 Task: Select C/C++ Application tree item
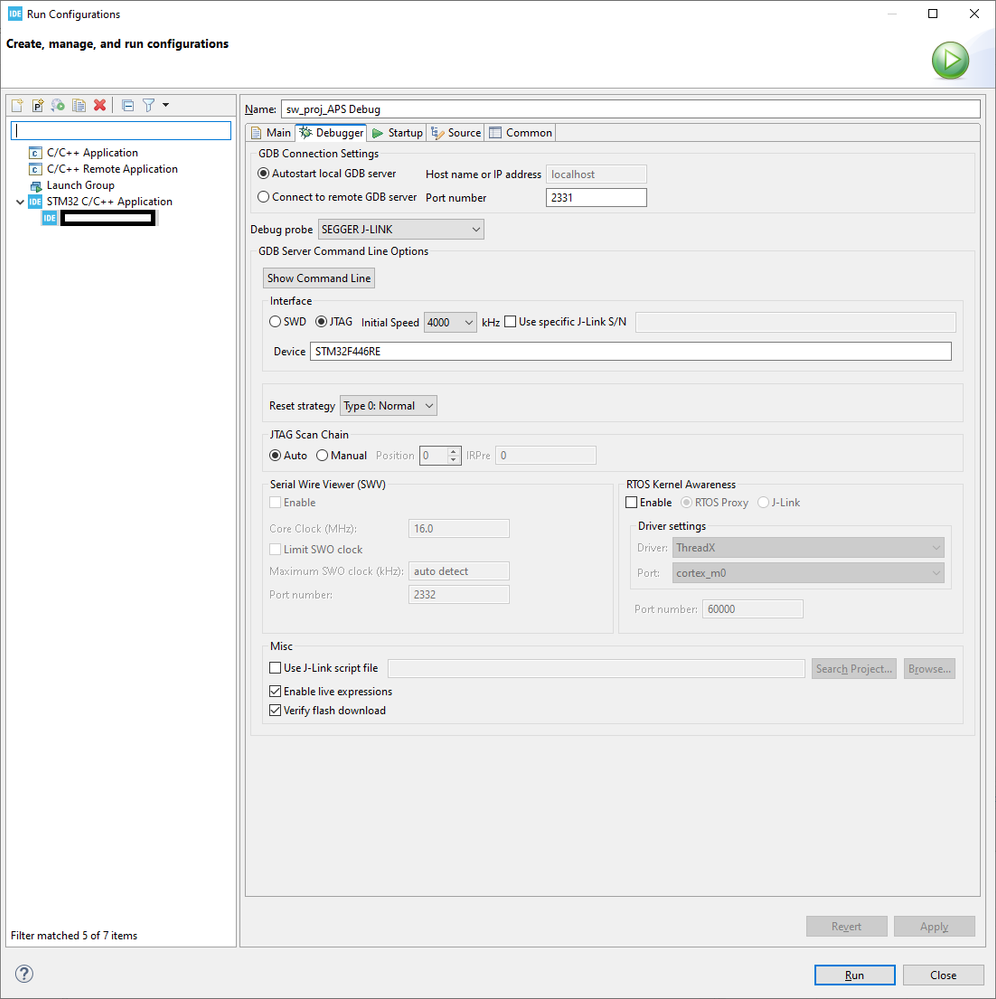point(92,152)
